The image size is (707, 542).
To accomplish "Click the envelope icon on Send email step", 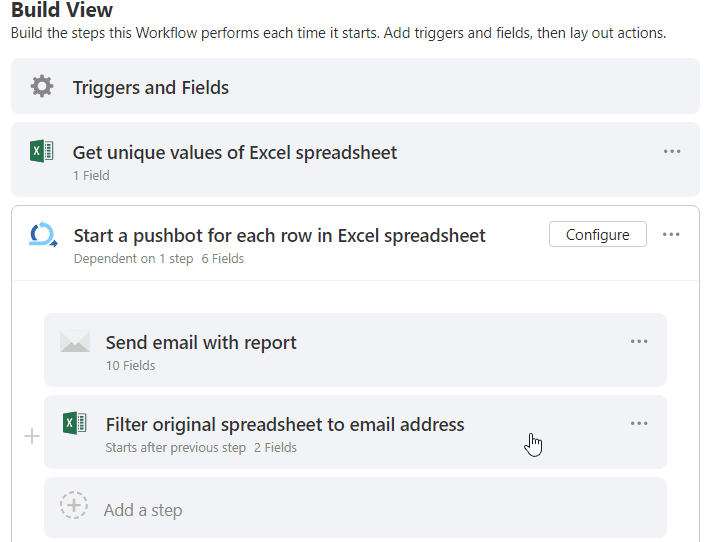I will pyautogui.click(x=75, y=341).
